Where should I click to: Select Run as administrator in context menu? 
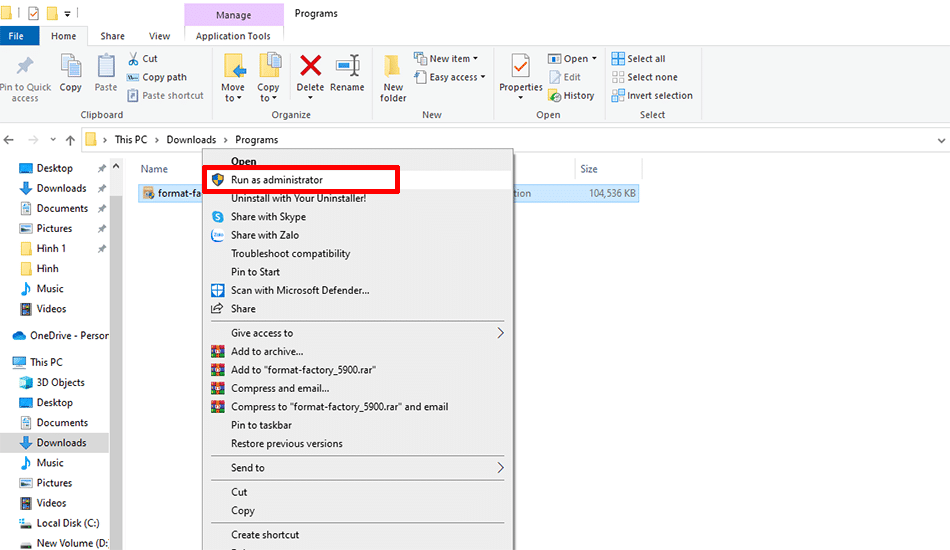coord(277,180)
